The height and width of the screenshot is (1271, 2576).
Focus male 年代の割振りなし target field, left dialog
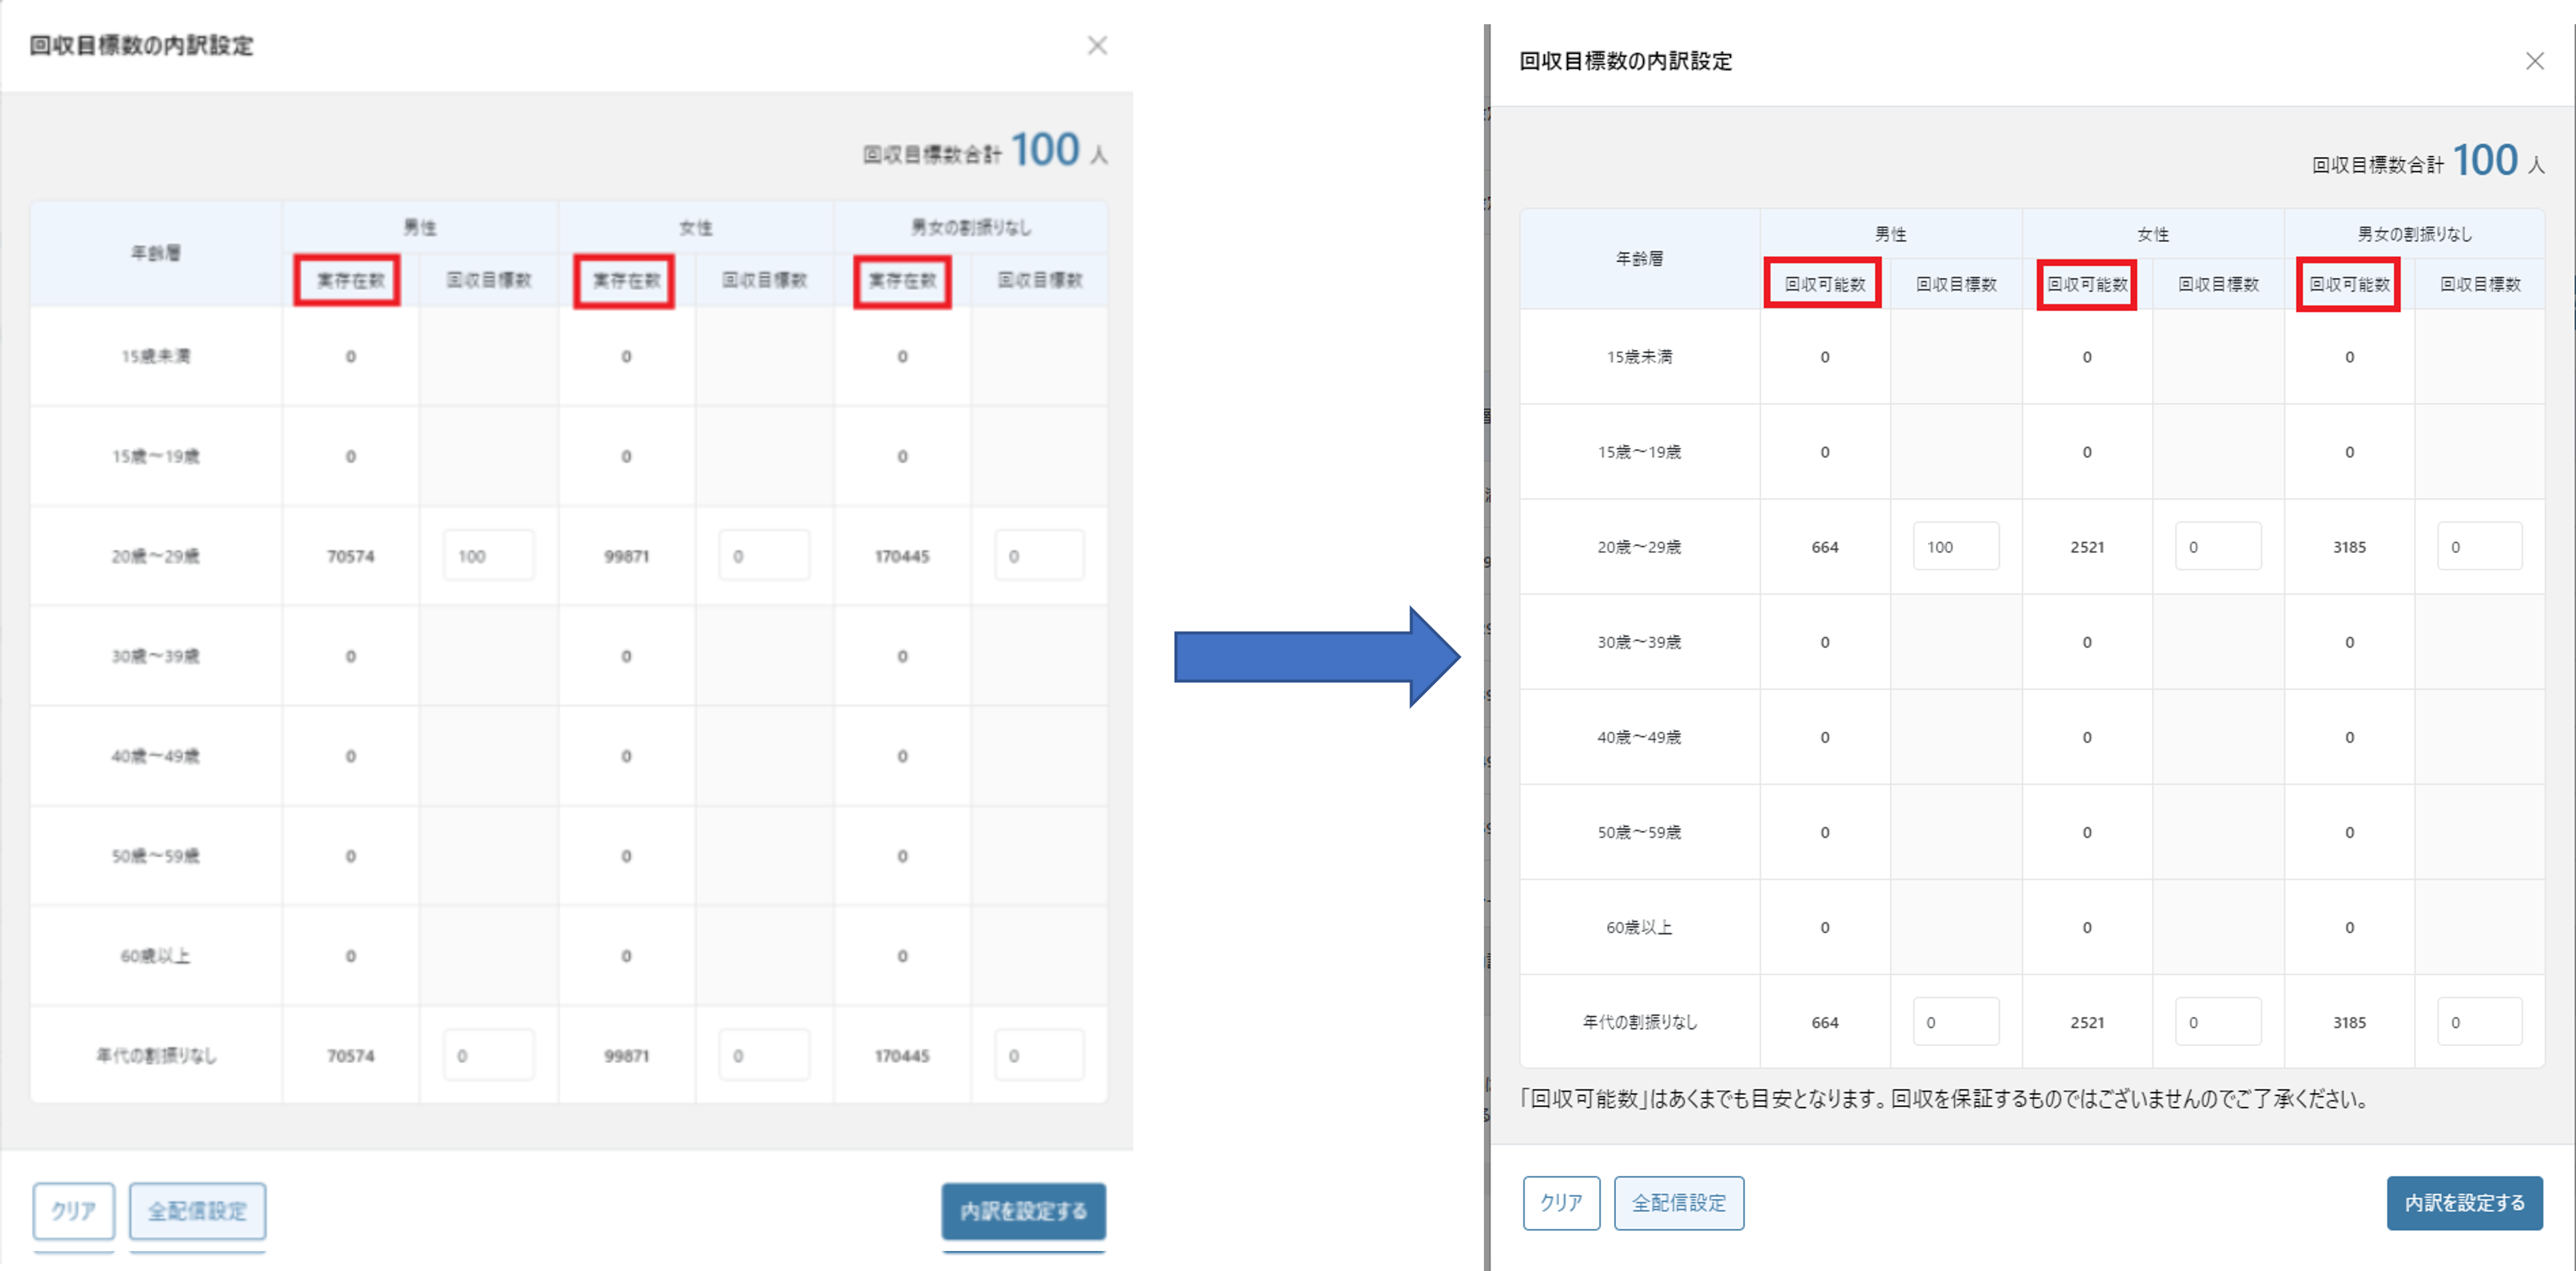point(488,1055)
